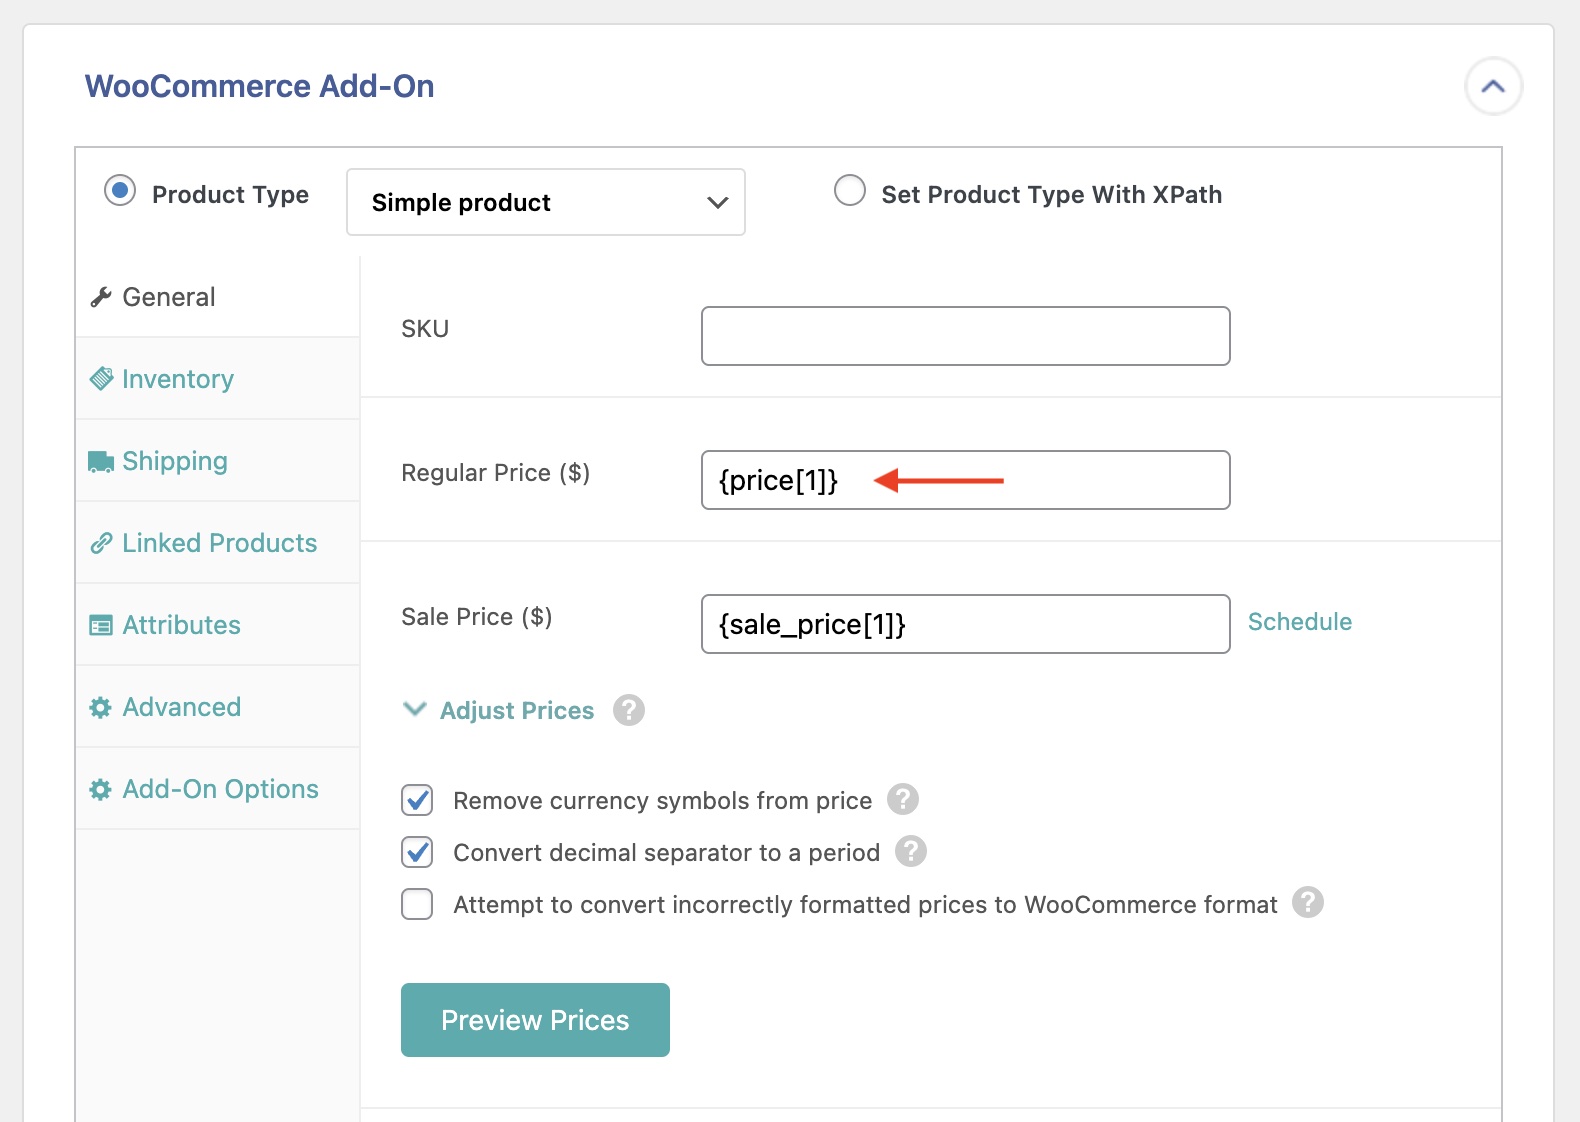This screenshot has height=1122, width=1580.
Task: Open the Add-On Options tab
Action: click(217, 789)
